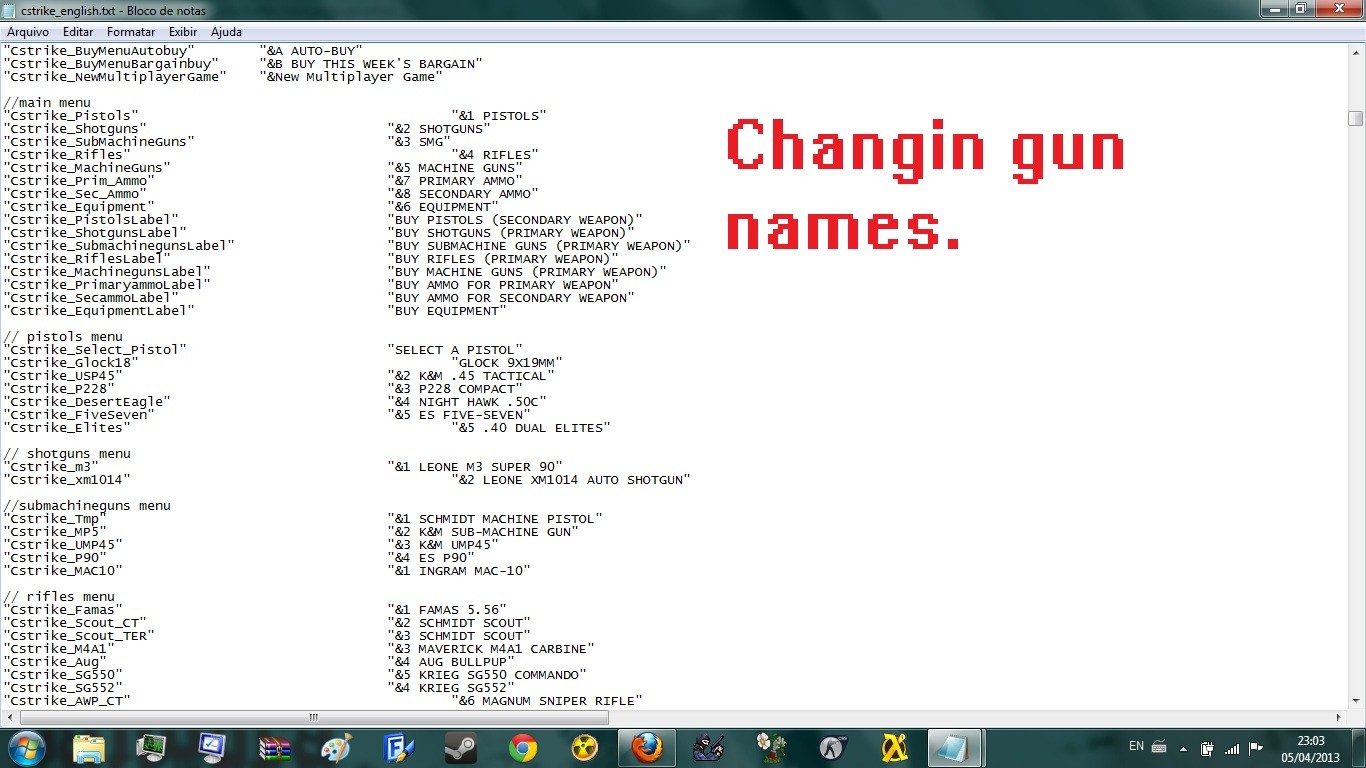Click "&2 LEONE XM1014 AUTO SHOTGUN" value
Image resolution: width=1366 pixels, height=768 pixels.
570,479
